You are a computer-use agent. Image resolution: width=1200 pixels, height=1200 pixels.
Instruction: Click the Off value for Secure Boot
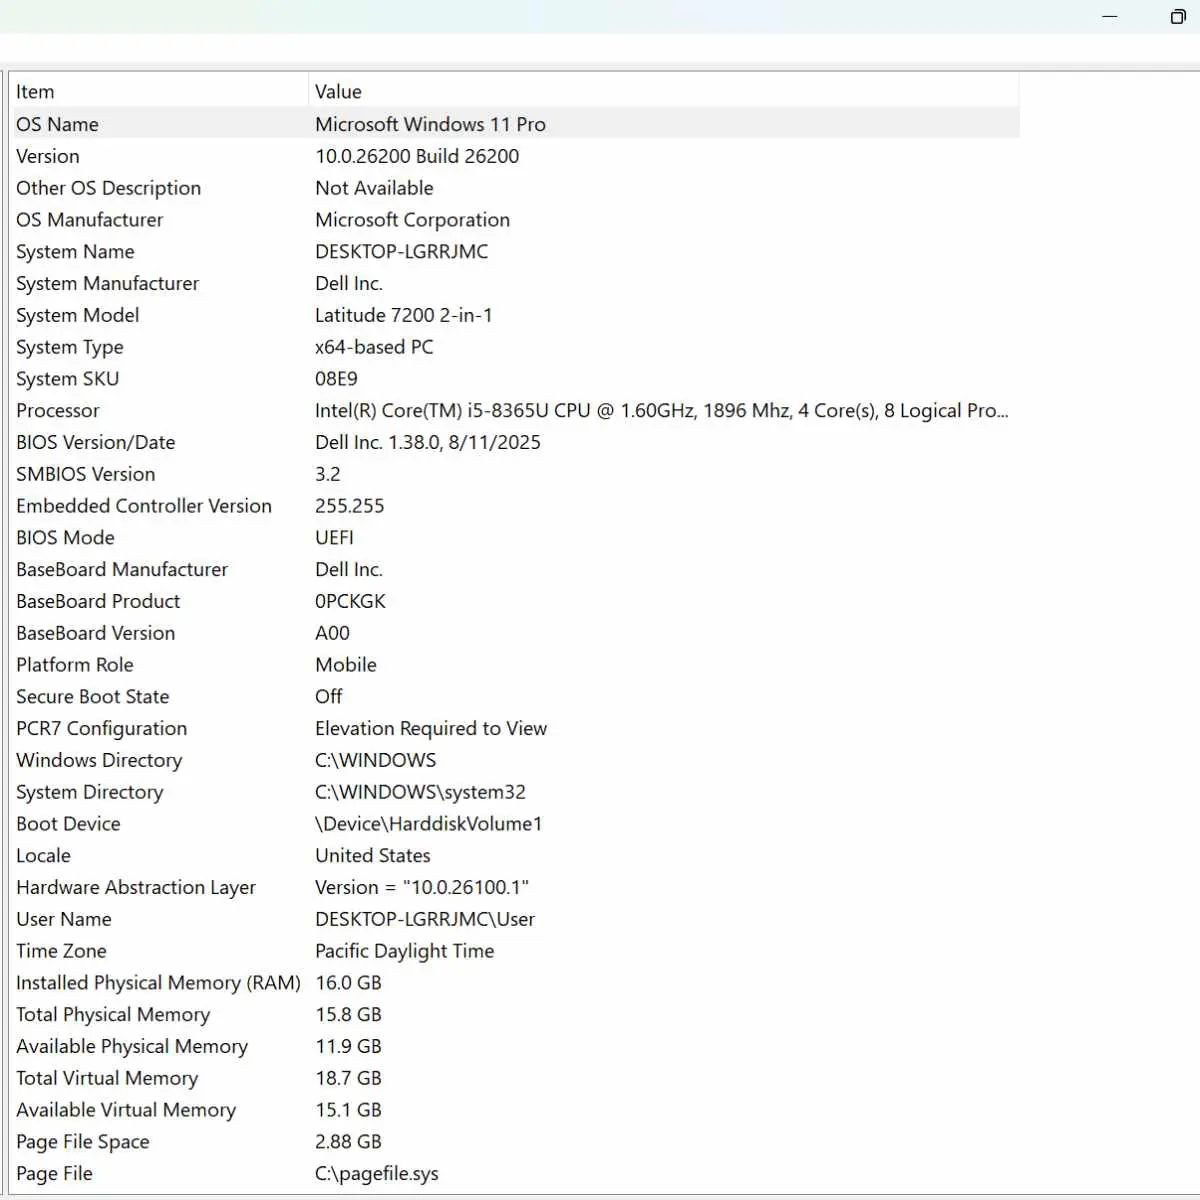pos(328,697)
